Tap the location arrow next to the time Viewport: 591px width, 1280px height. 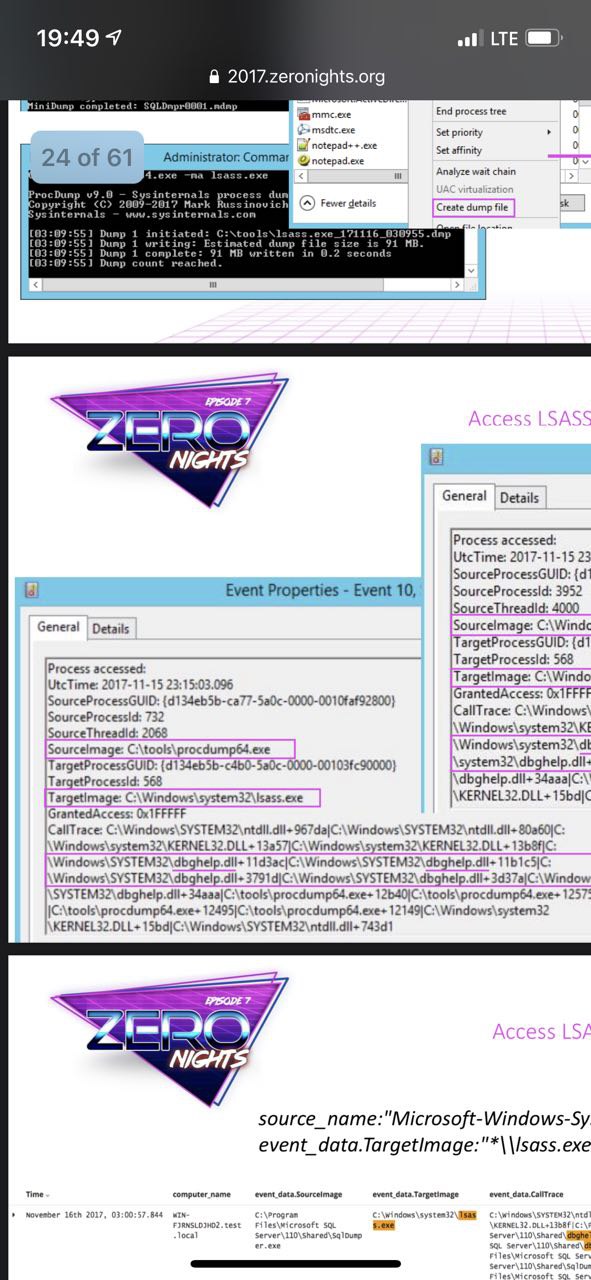click(114, 38)
